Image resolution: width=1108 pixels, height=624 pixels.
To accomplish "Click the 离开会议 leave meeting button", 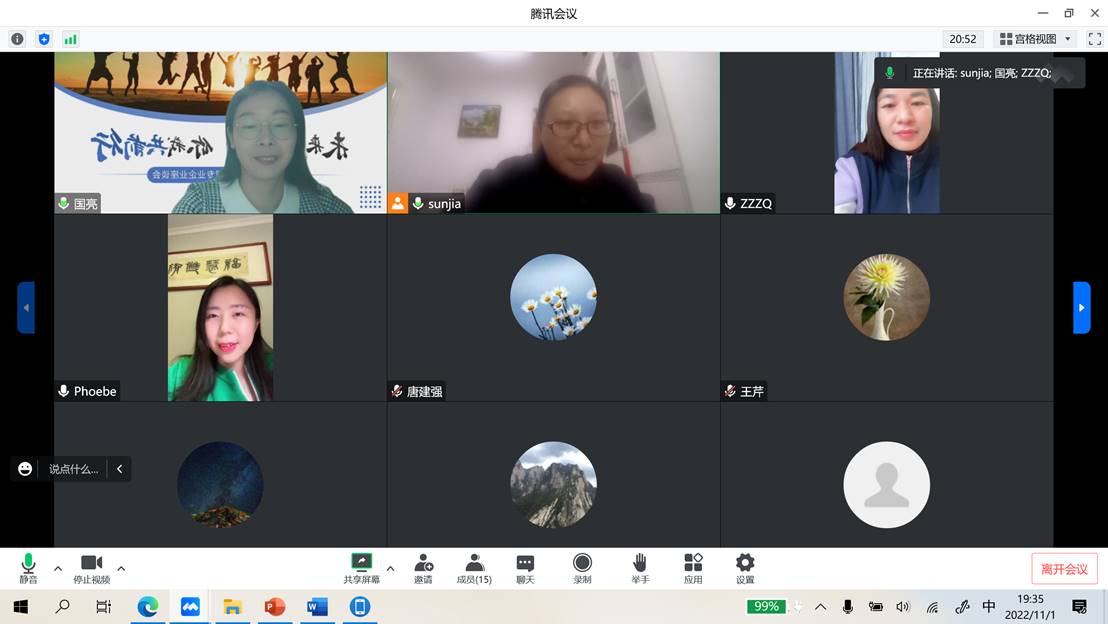I will pos(1064,569).
